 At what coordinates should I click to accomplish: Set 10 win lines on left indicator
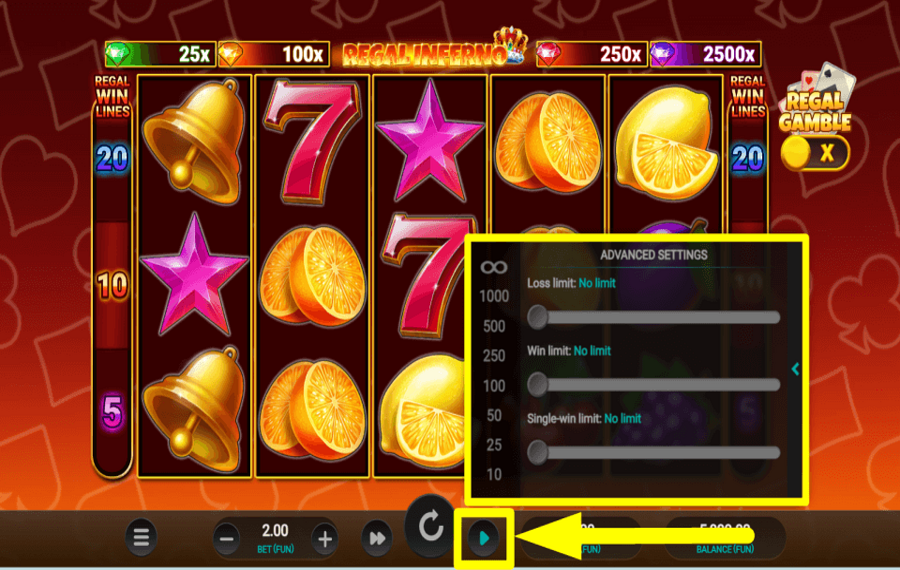(112, 285)
